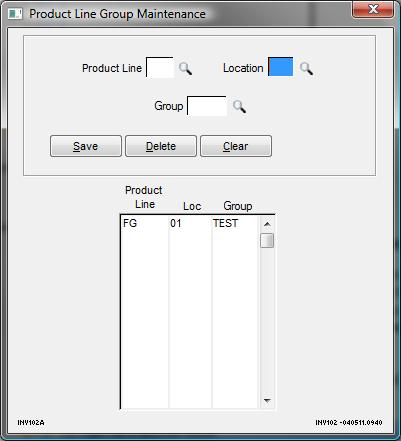Click the window title bar application icon
Viewport: 401px width, 441px height.
tap(15, 14)
